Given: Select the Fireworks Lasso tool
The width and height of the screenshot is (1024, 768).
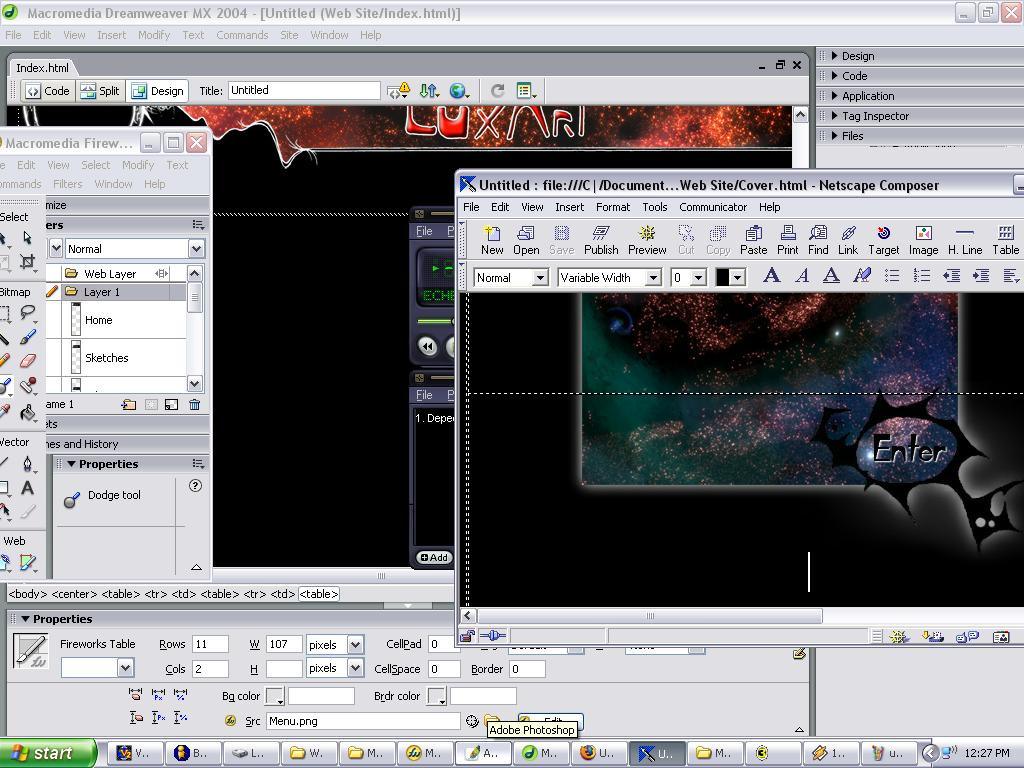Looking at the screenshot, I should (27, 313).
